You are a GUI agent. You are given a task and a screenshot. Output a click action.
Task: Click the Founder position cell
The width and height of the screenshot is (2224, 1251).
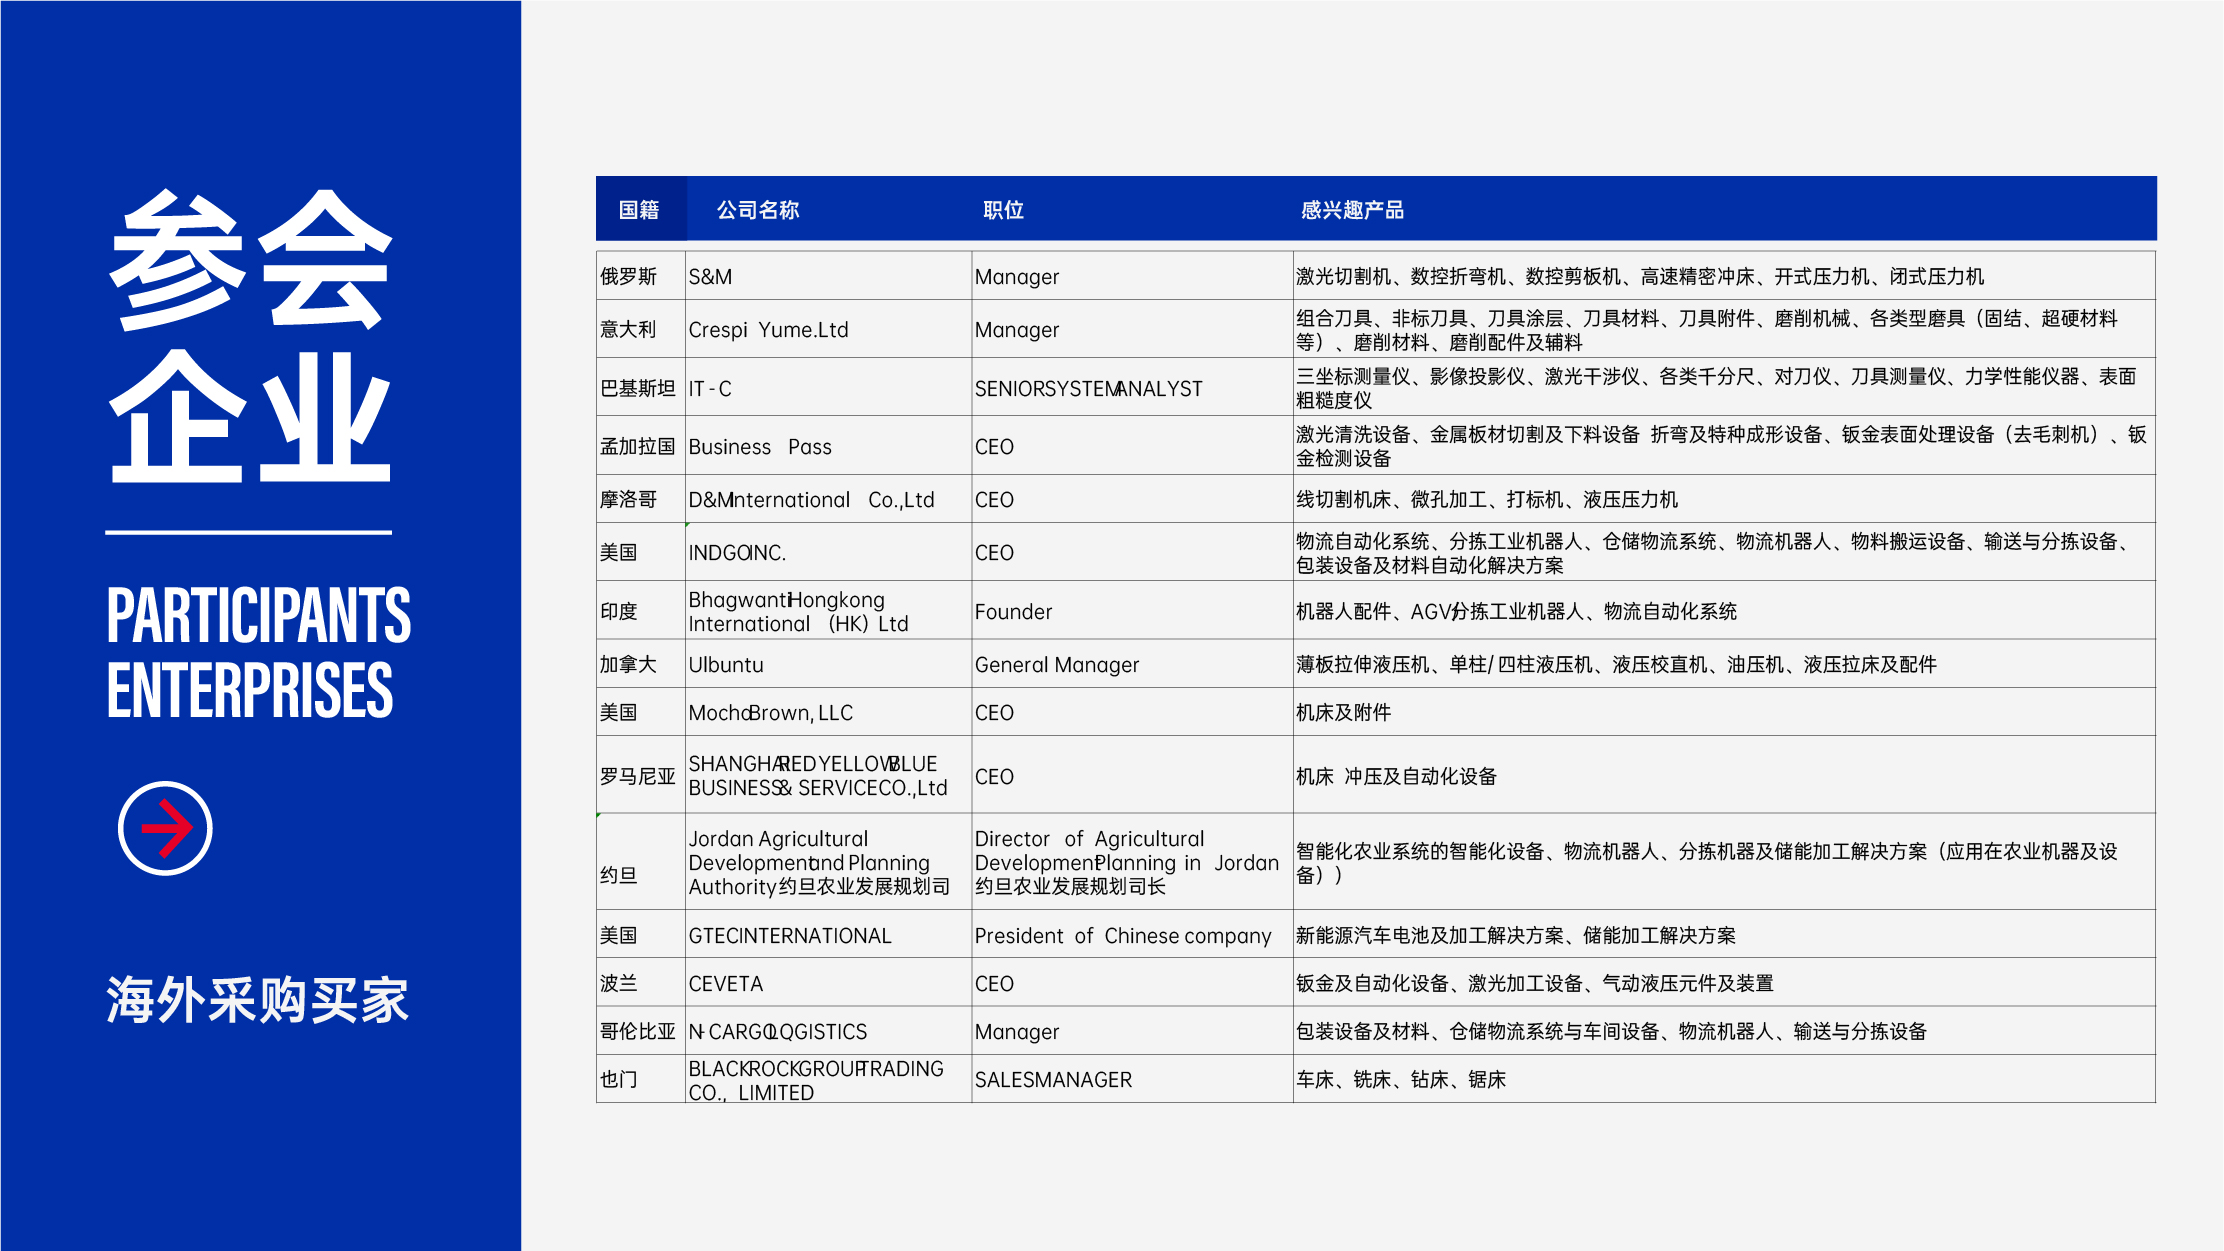(x=1132, y=611)
